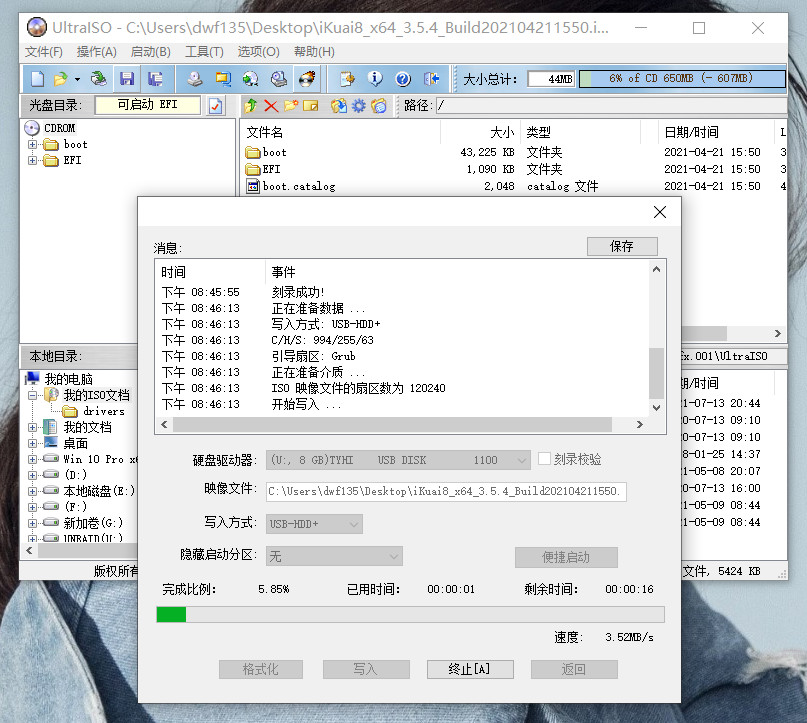Viewport: 807px width, 723px height.
Task: Click the New file toolbar icon
Action: (x=38, y=79)
